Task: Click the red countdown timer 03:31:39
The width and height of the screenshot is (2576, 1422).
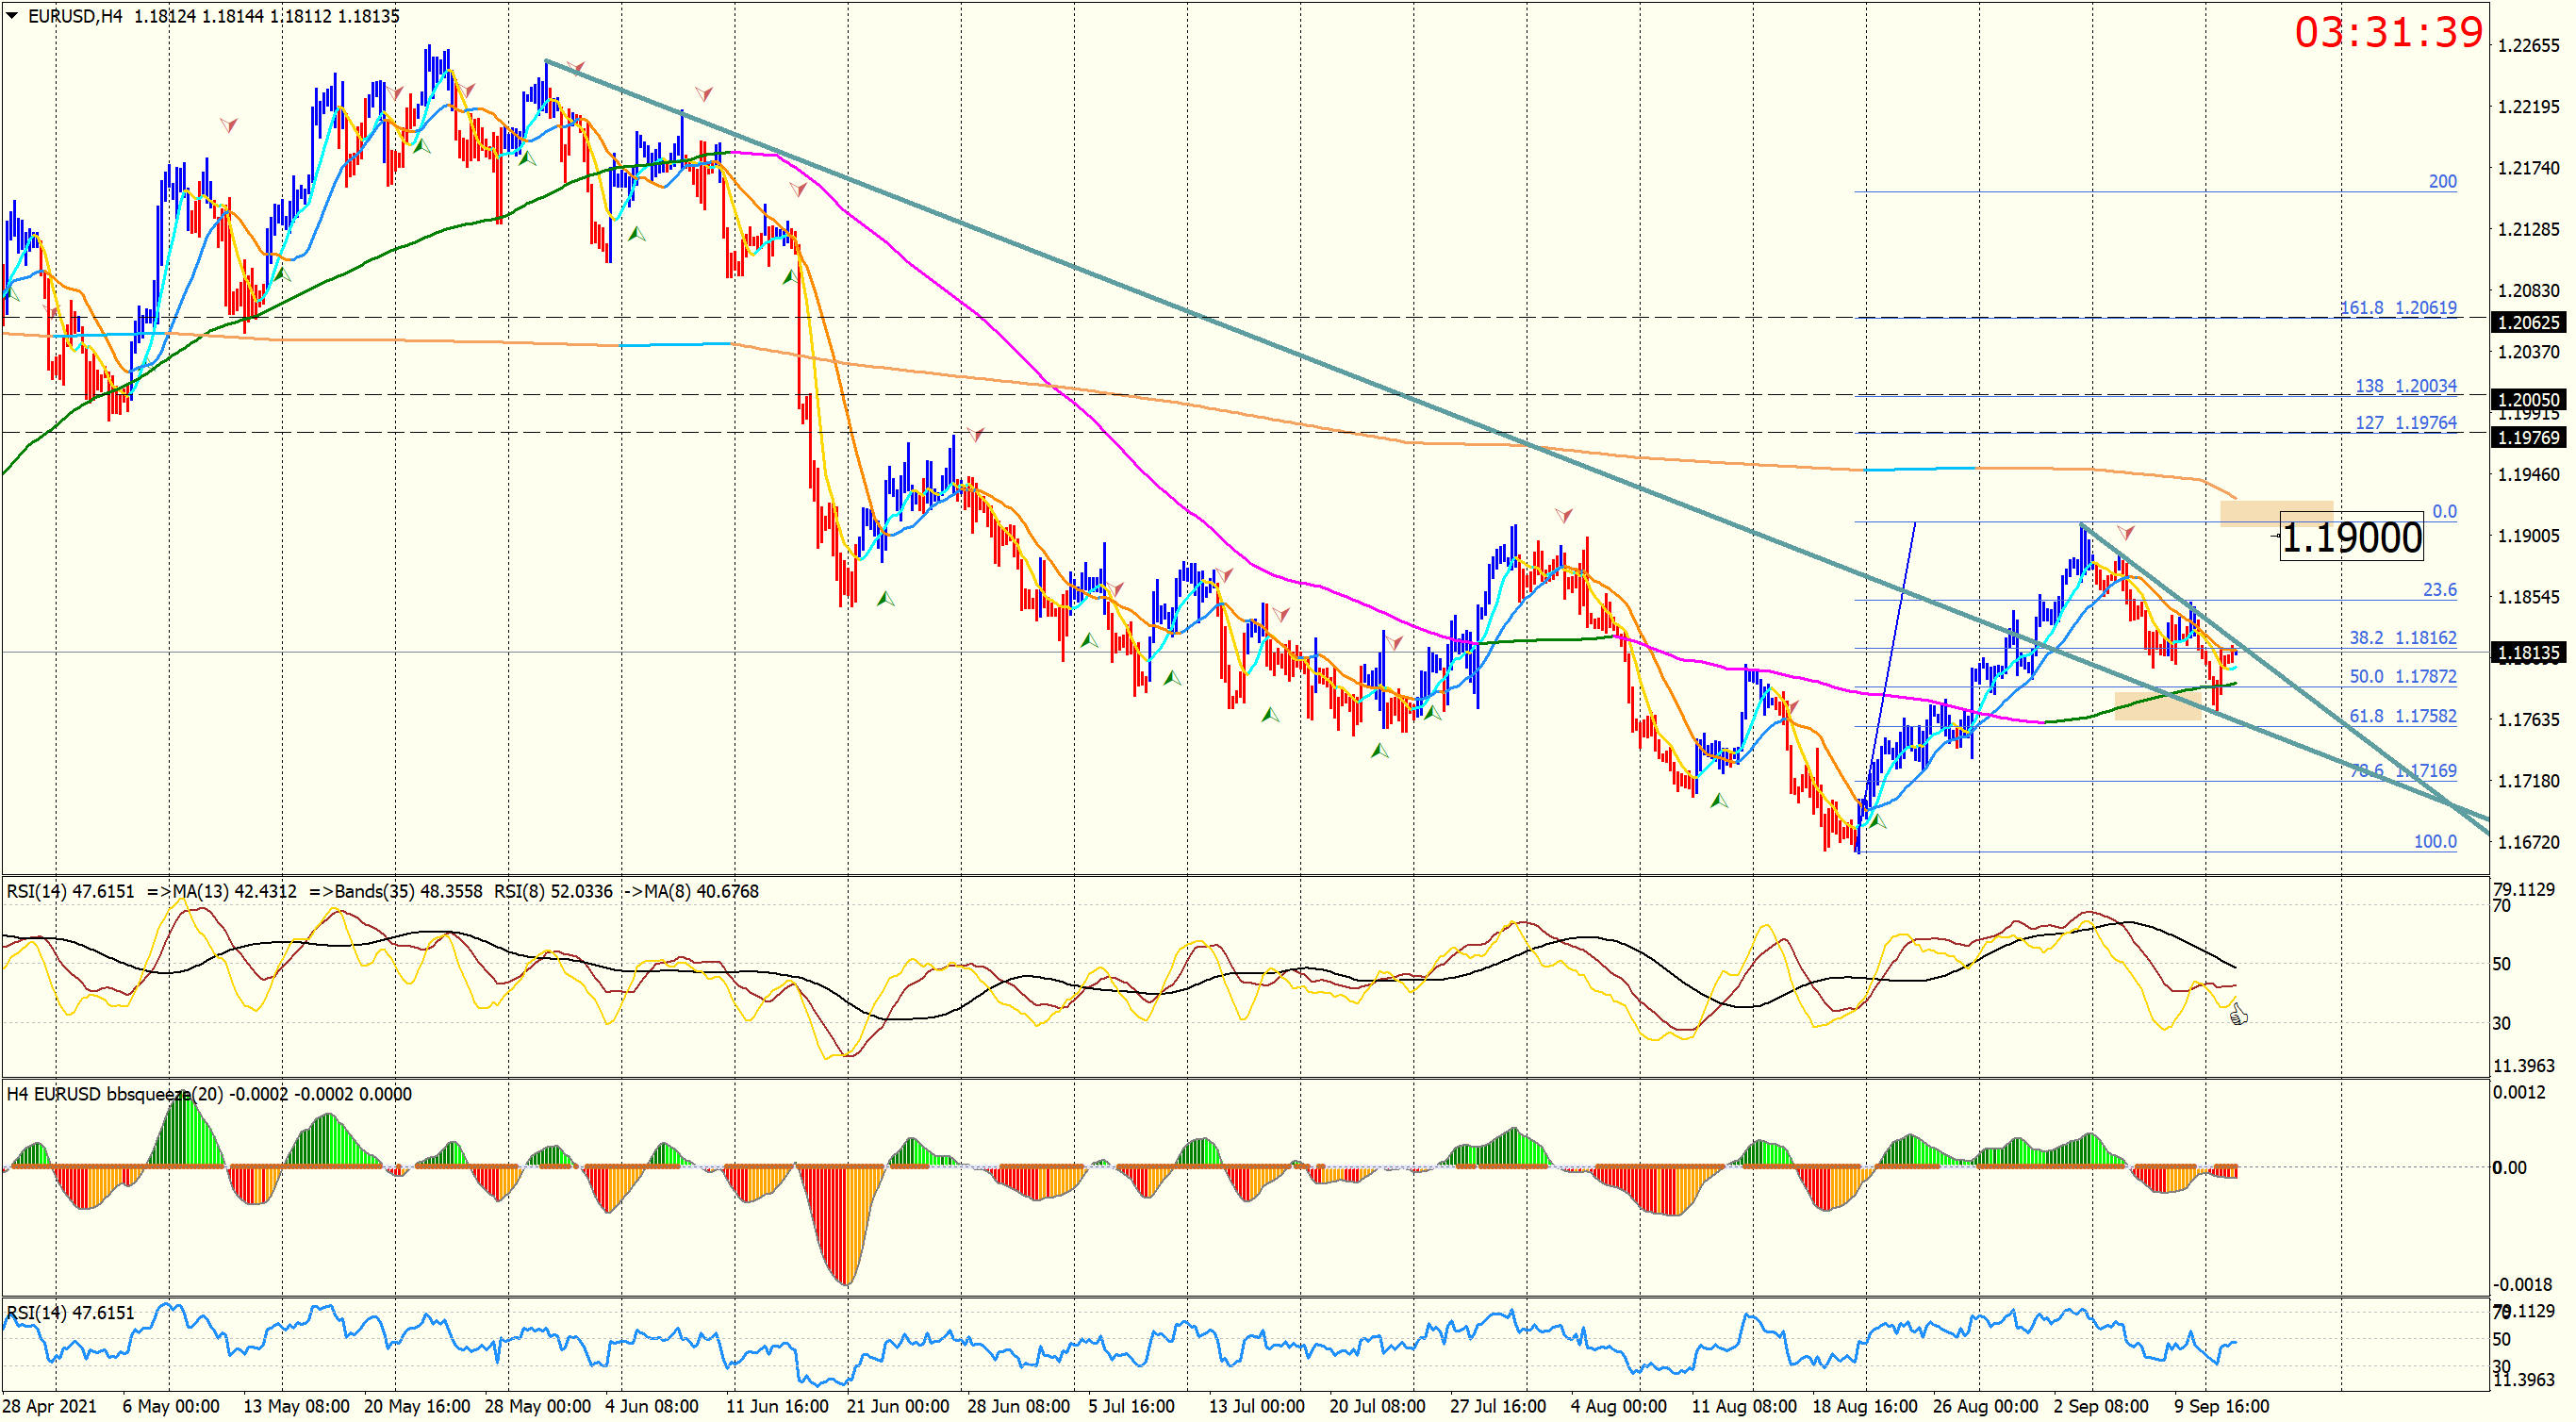Action: click(x=2387, y=32)
